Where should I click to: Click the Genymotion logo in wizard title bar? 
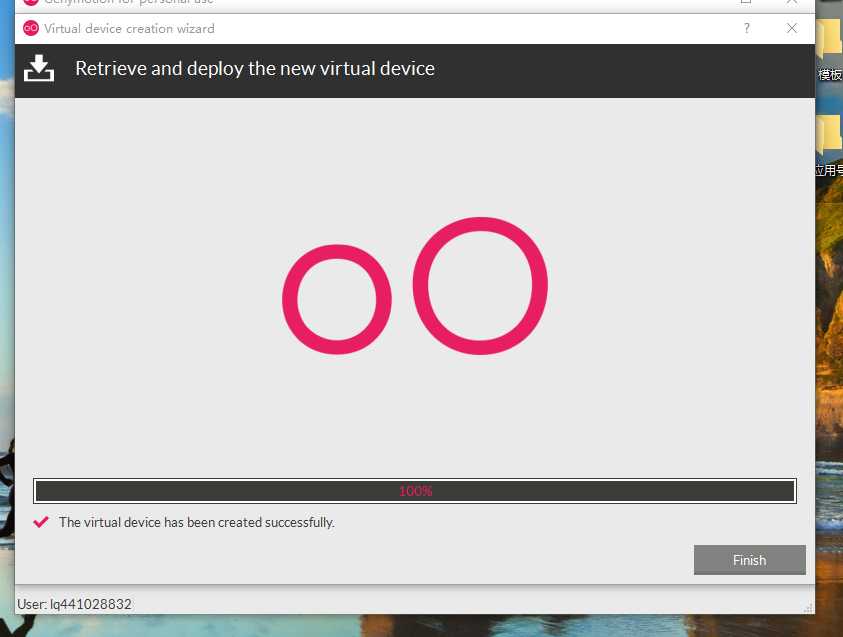click(31, 28)
